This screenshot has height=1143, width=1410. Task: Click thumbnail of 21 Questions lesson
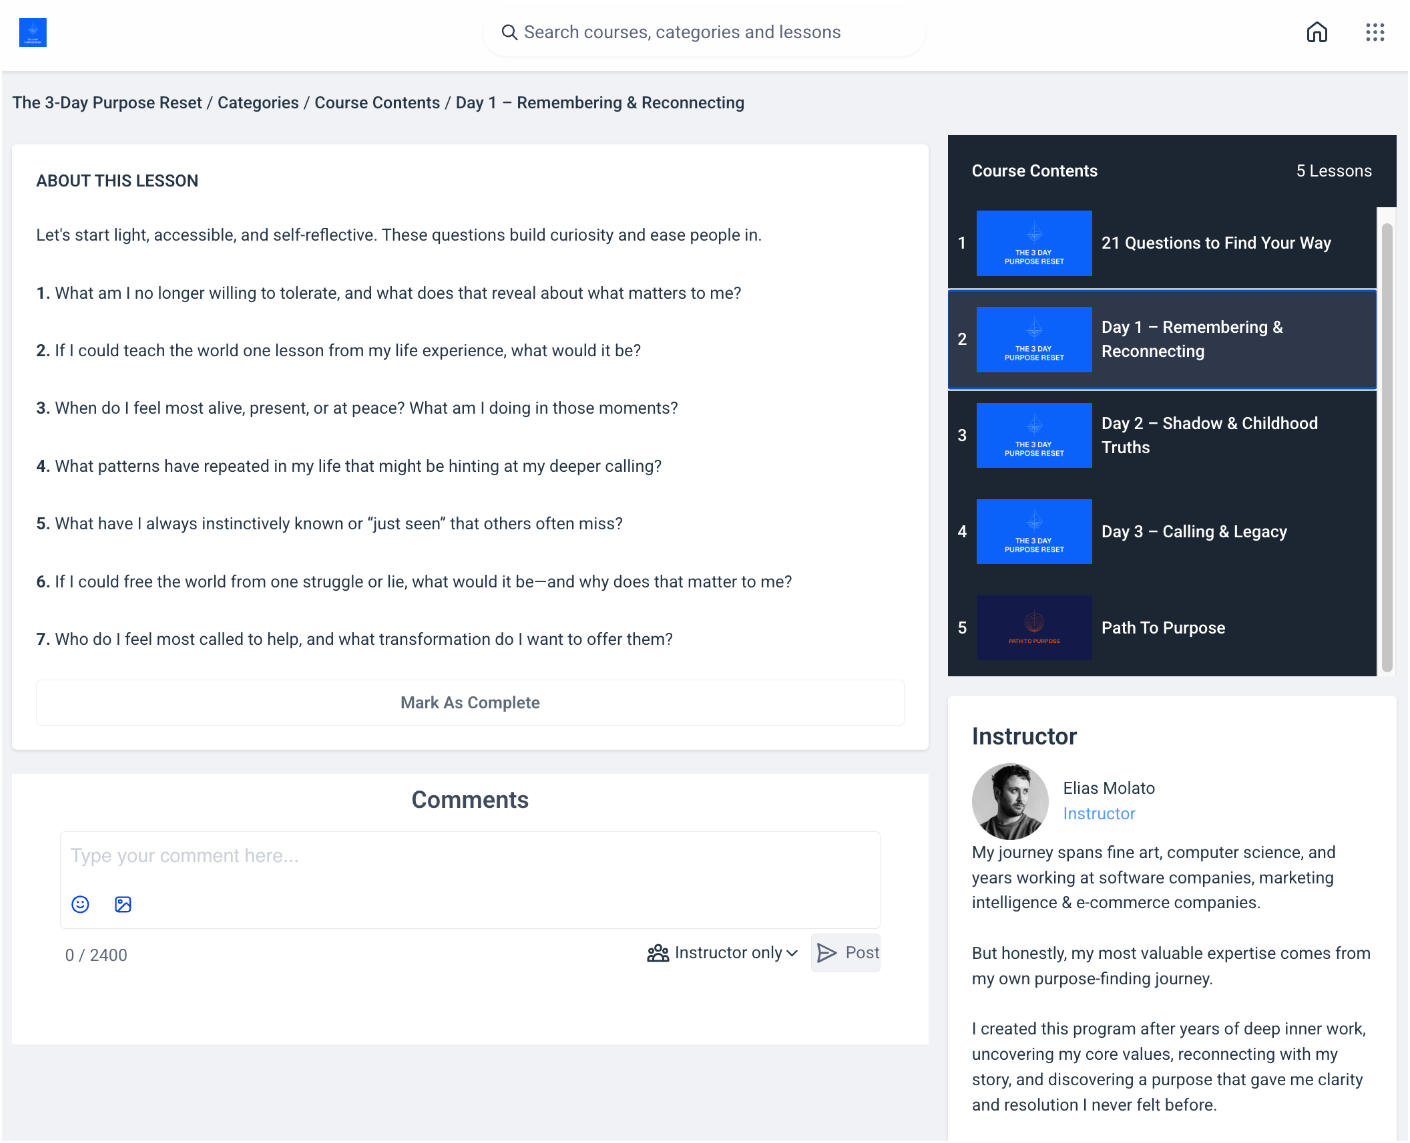tap(1034, 243)
